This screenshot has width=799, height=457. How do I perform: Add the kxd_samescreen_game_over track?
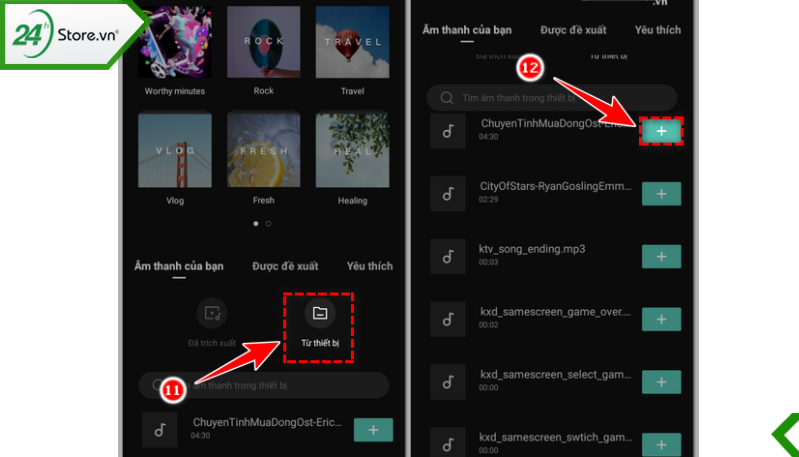661,319
